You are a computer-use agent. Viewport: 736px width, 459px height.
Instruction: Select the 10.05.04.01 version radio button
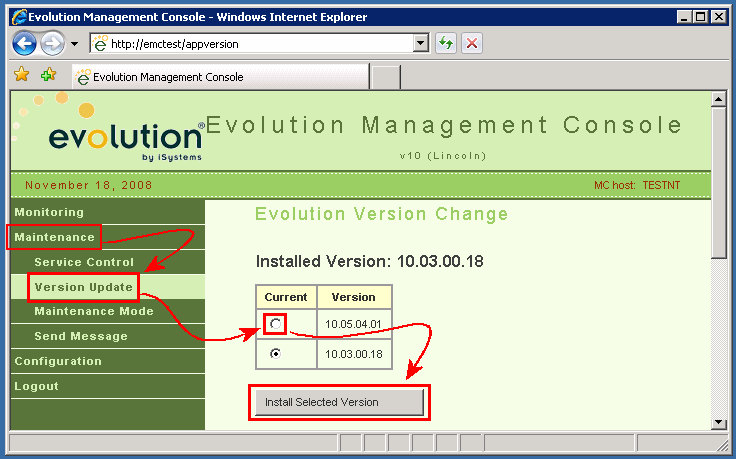click(275, 324)
